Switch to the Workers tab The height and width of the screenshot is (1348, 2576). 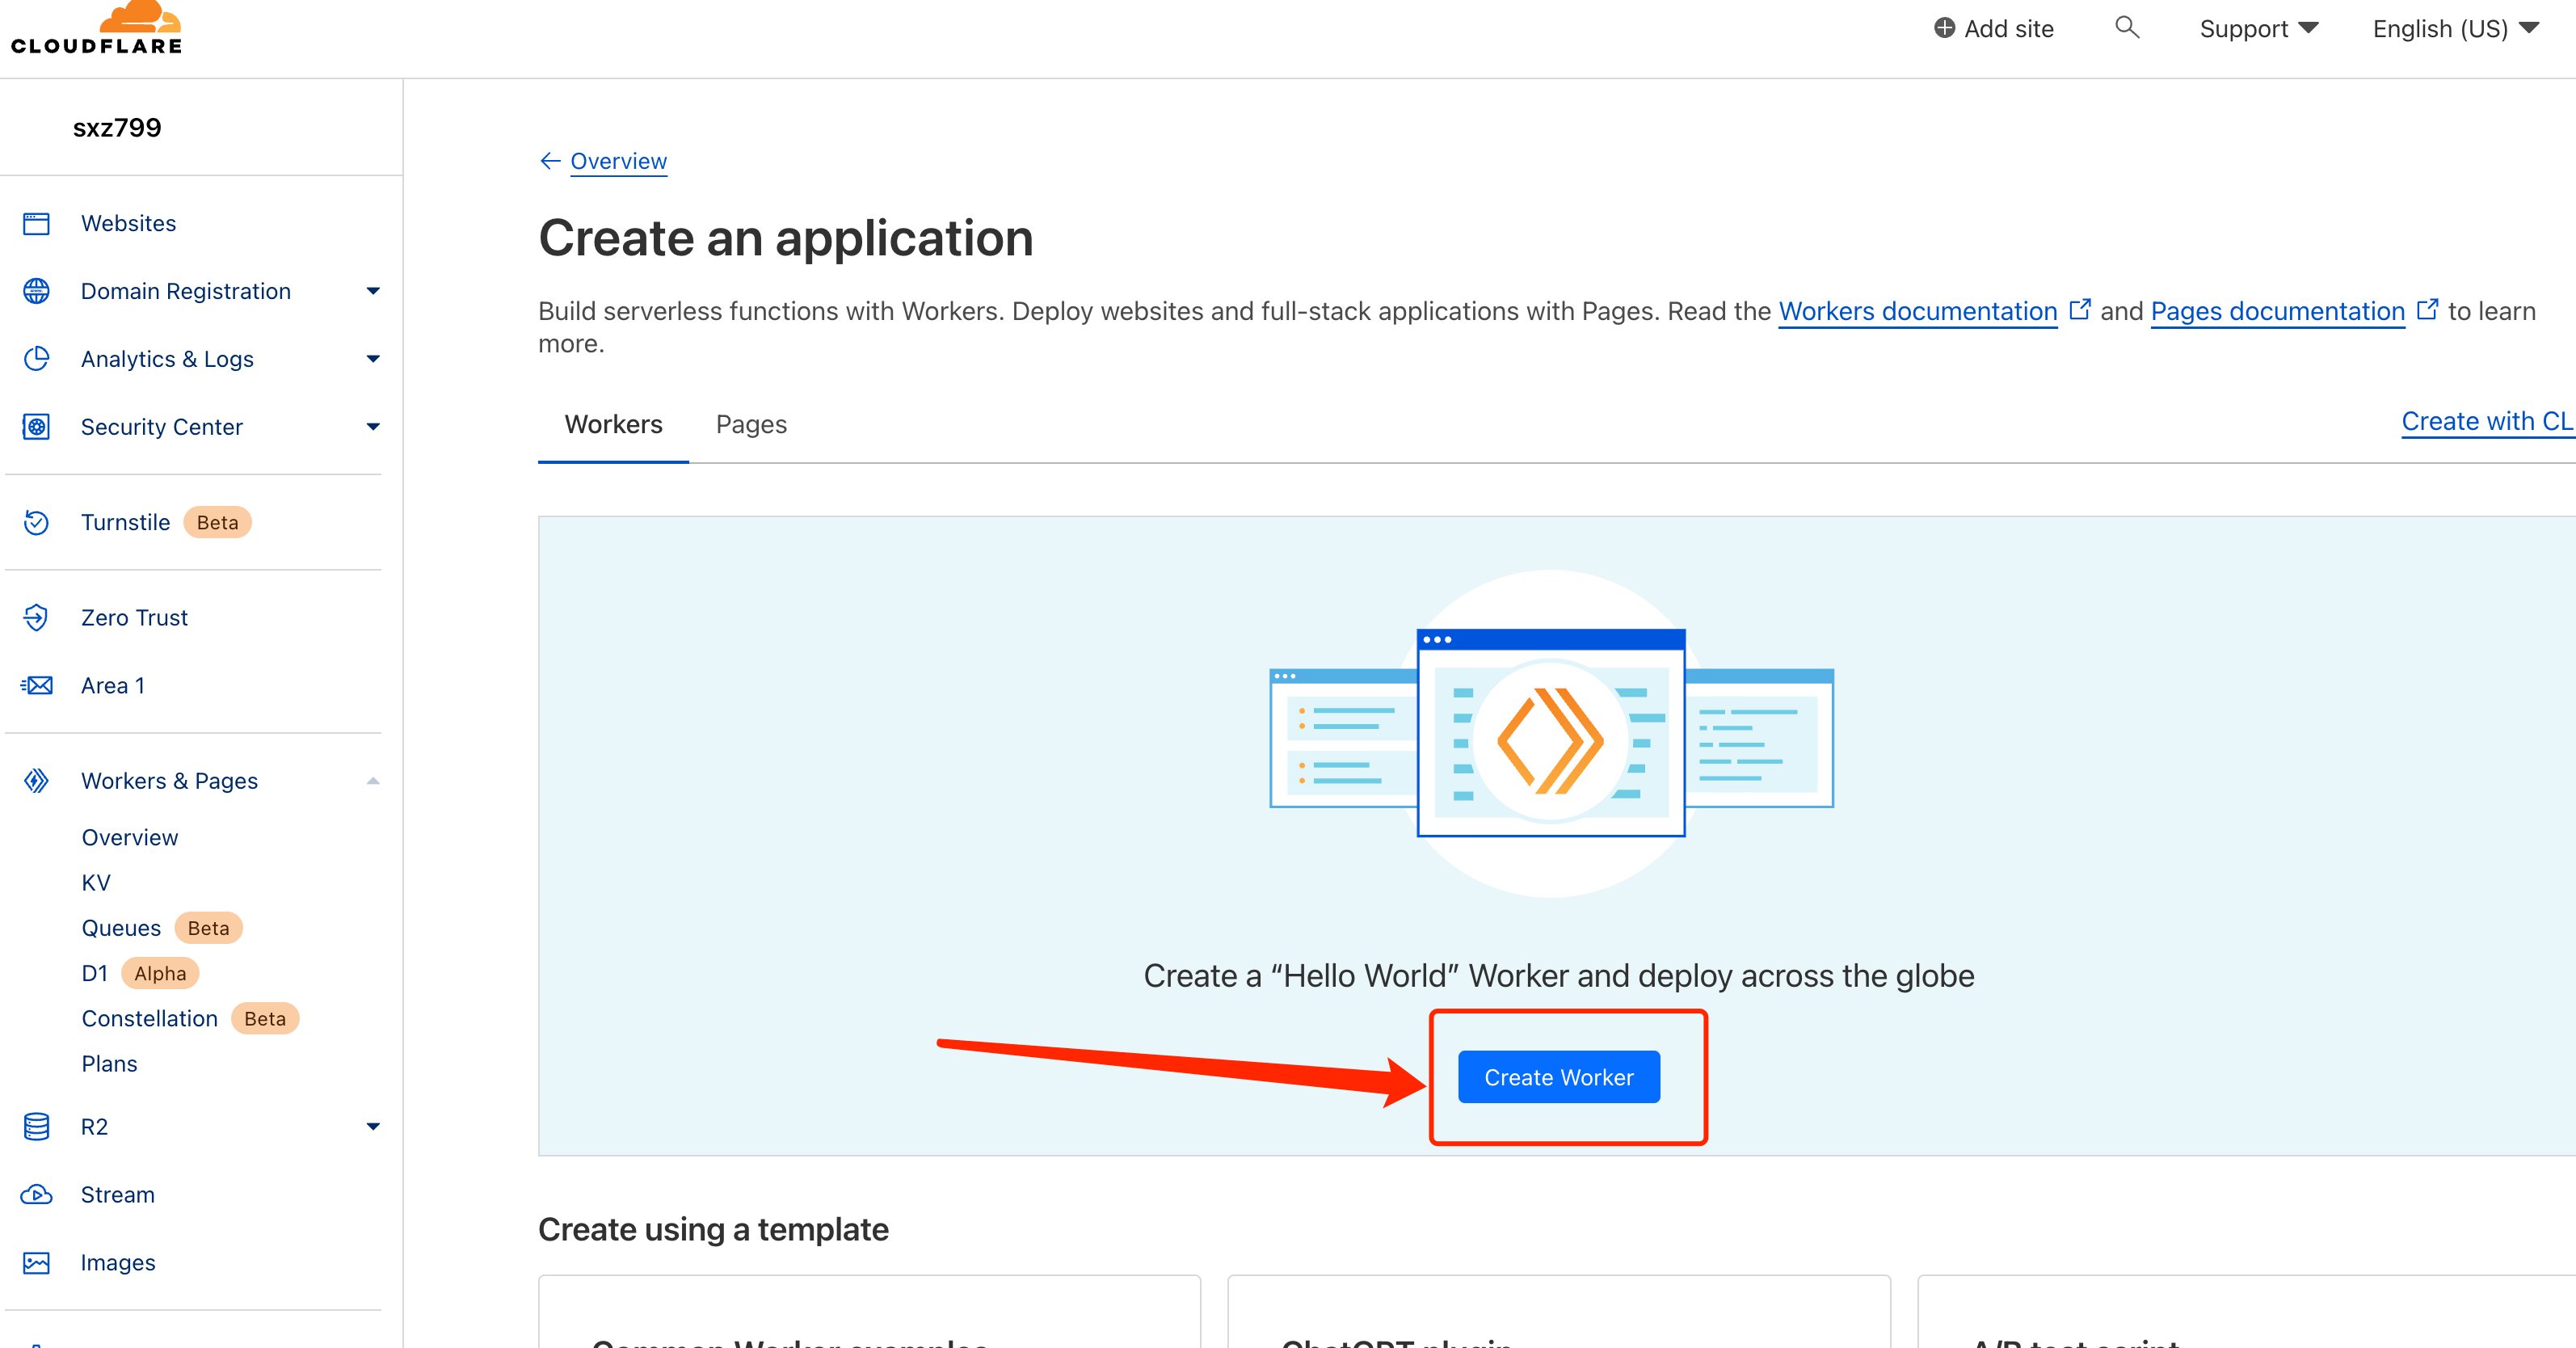pyautogui.click(x=613, y=425)
